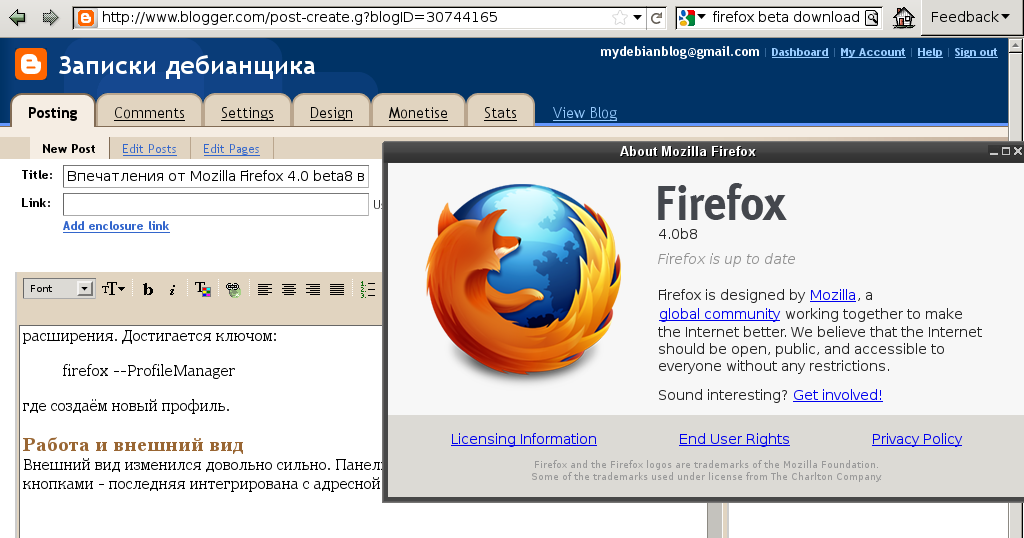
Task: Select the Posting tab
Action: (x=53, y=112)
